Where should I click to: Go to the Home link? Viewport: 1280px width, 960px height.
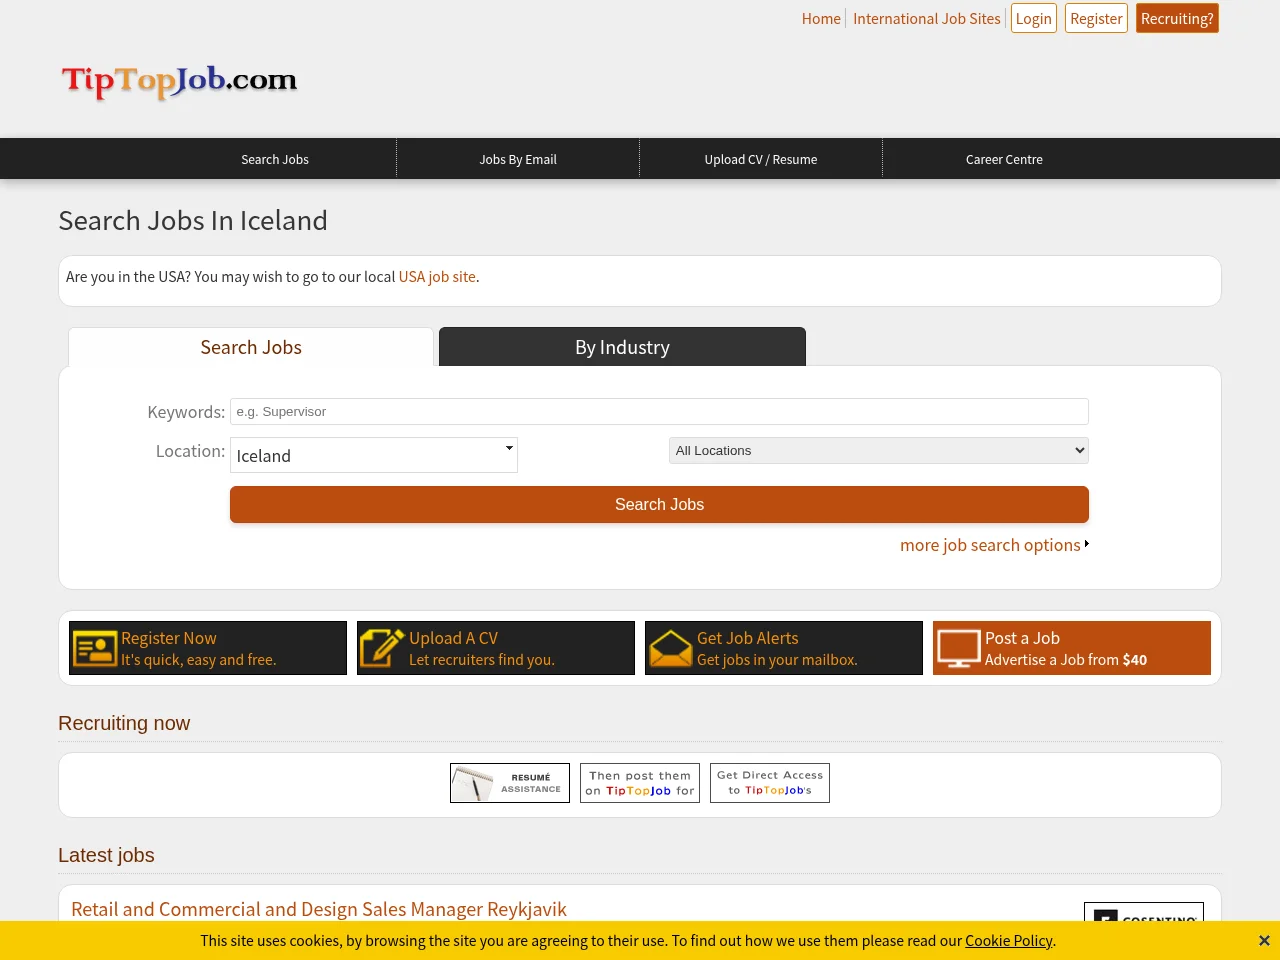tap(821, 18)
